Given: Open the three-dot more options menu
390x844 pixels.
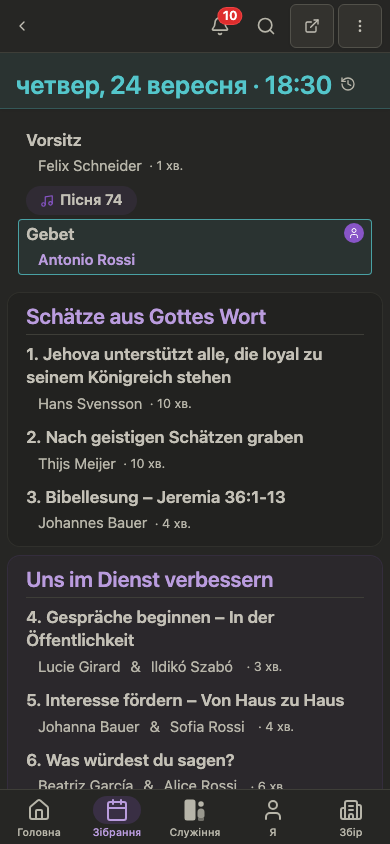Looking at the screenshot, I should click(x=360, y=26).
